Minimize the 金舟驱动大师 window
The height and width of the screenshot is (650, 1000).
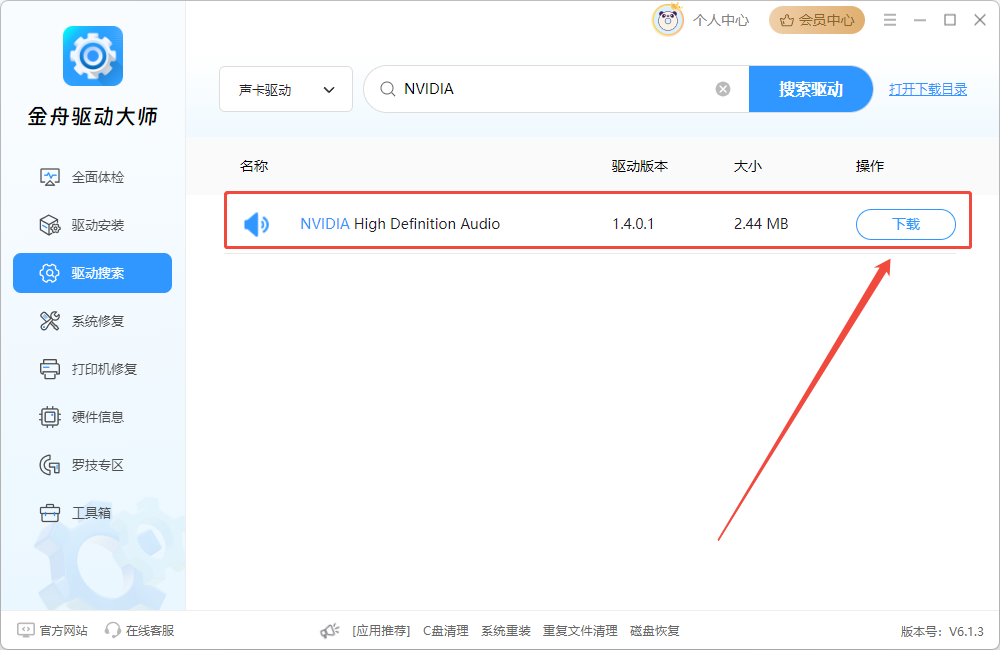[x=920, y=20]
